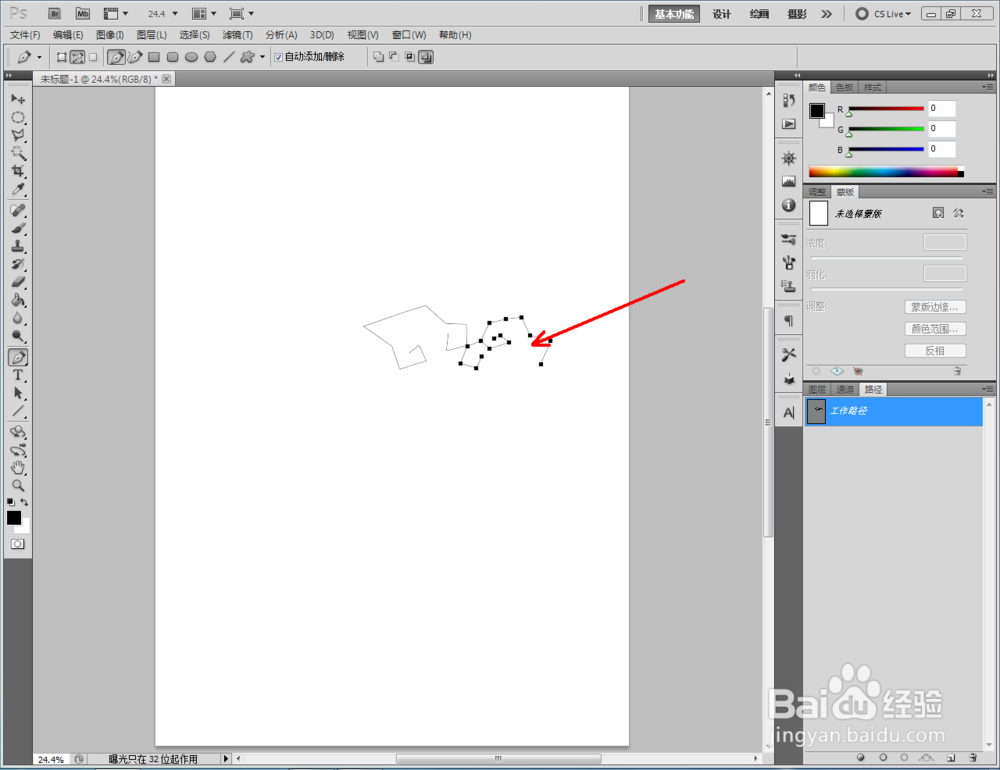Uncheck the 自动添加/删除 checkbox
Viewport: 1000px width, 770px height.
278,57
